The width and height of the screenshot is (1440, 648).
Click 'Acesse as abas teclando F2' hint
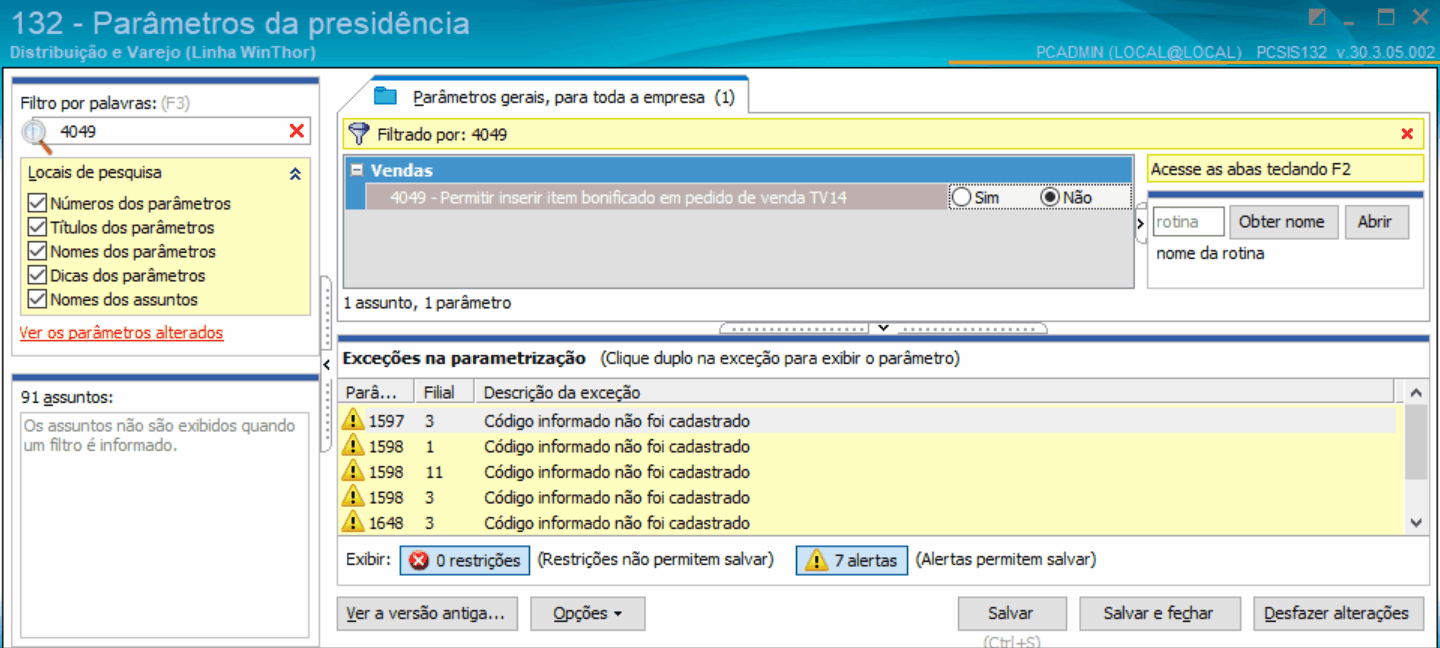coord(1285,169)
